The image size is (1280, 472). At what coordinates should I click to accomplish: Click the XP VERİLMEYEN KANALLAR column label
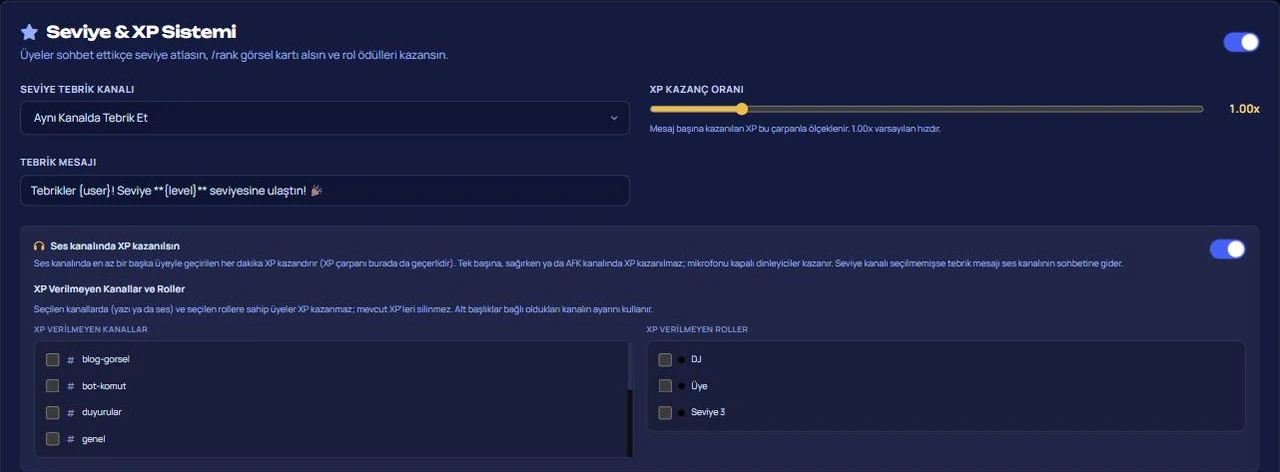[x=91, y=329]
